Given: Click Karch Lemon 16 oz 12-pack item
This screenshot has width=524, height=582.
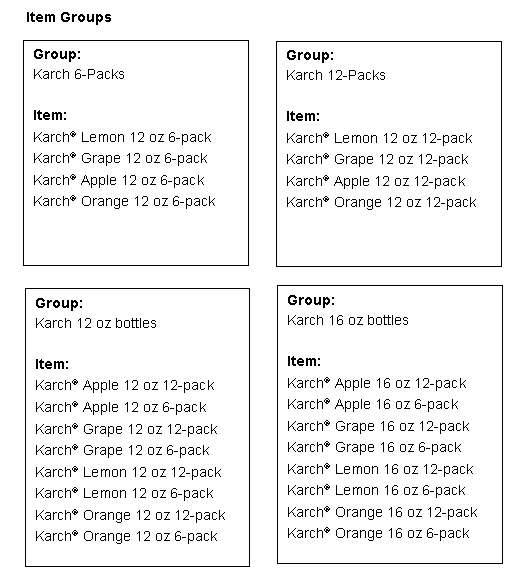Looking at the screenshot, I should tap(380, 470).
